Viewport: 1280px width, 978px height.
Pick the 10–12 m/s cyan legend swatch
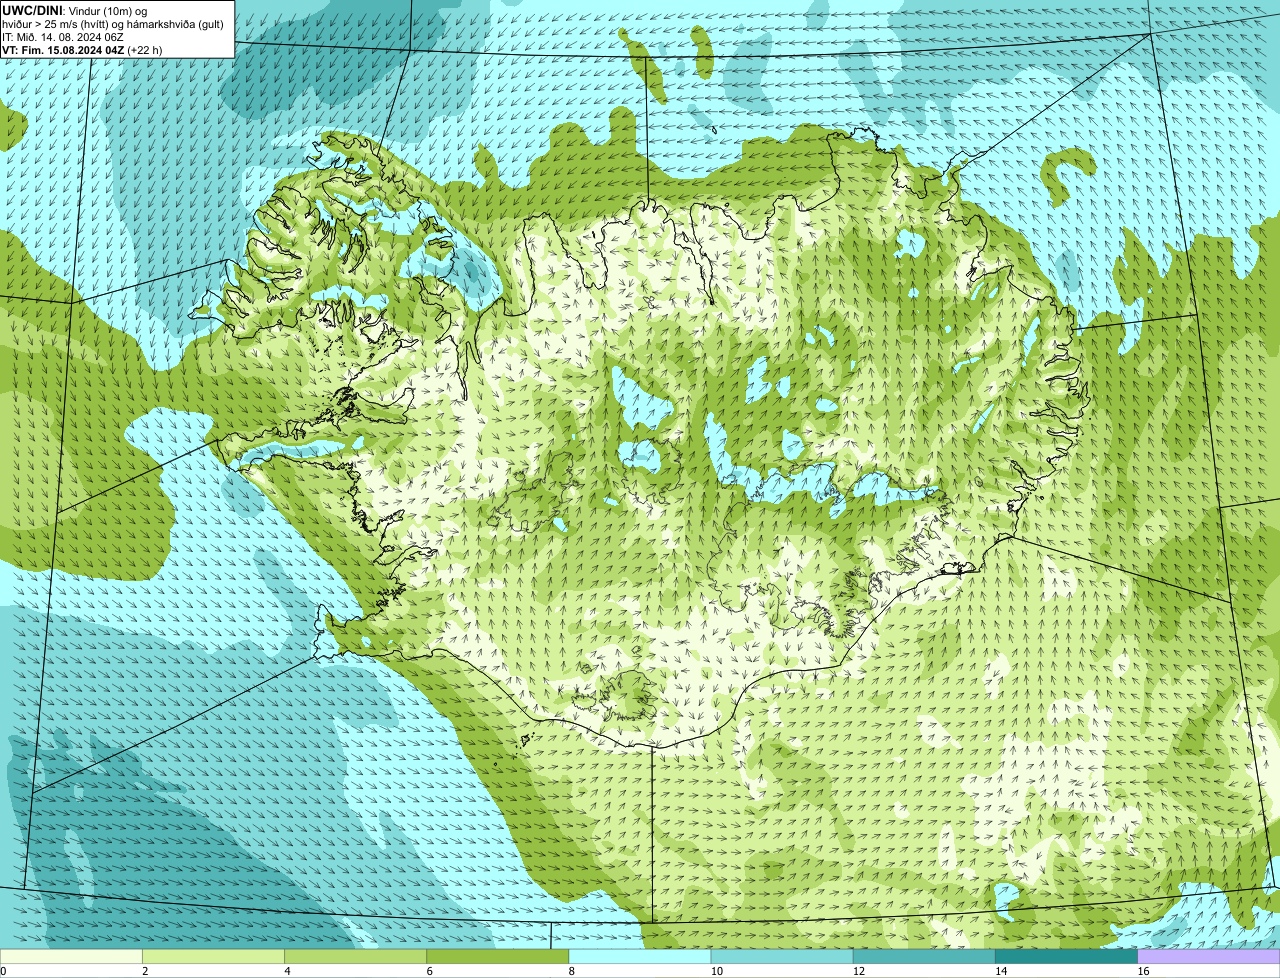[782, 956]
